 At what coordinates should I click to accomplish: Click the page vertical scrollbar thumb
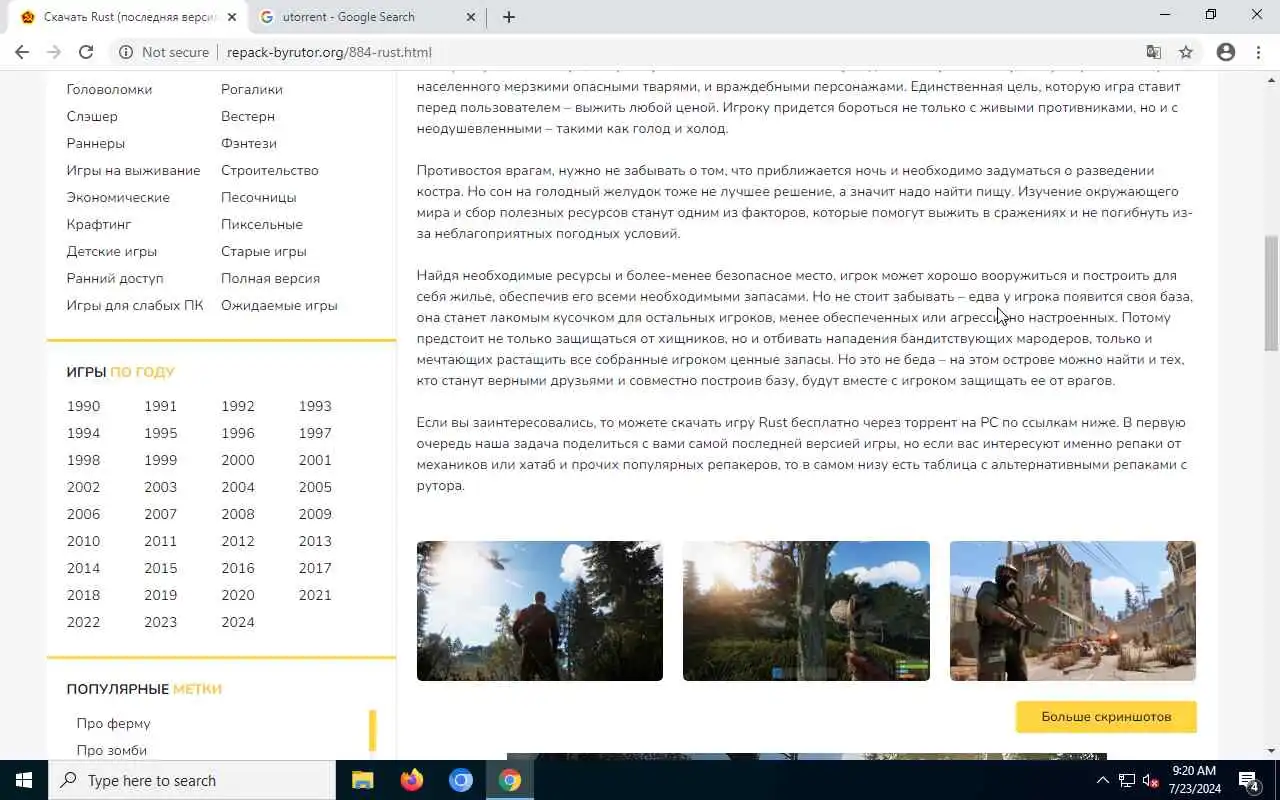pos(1271,294)
